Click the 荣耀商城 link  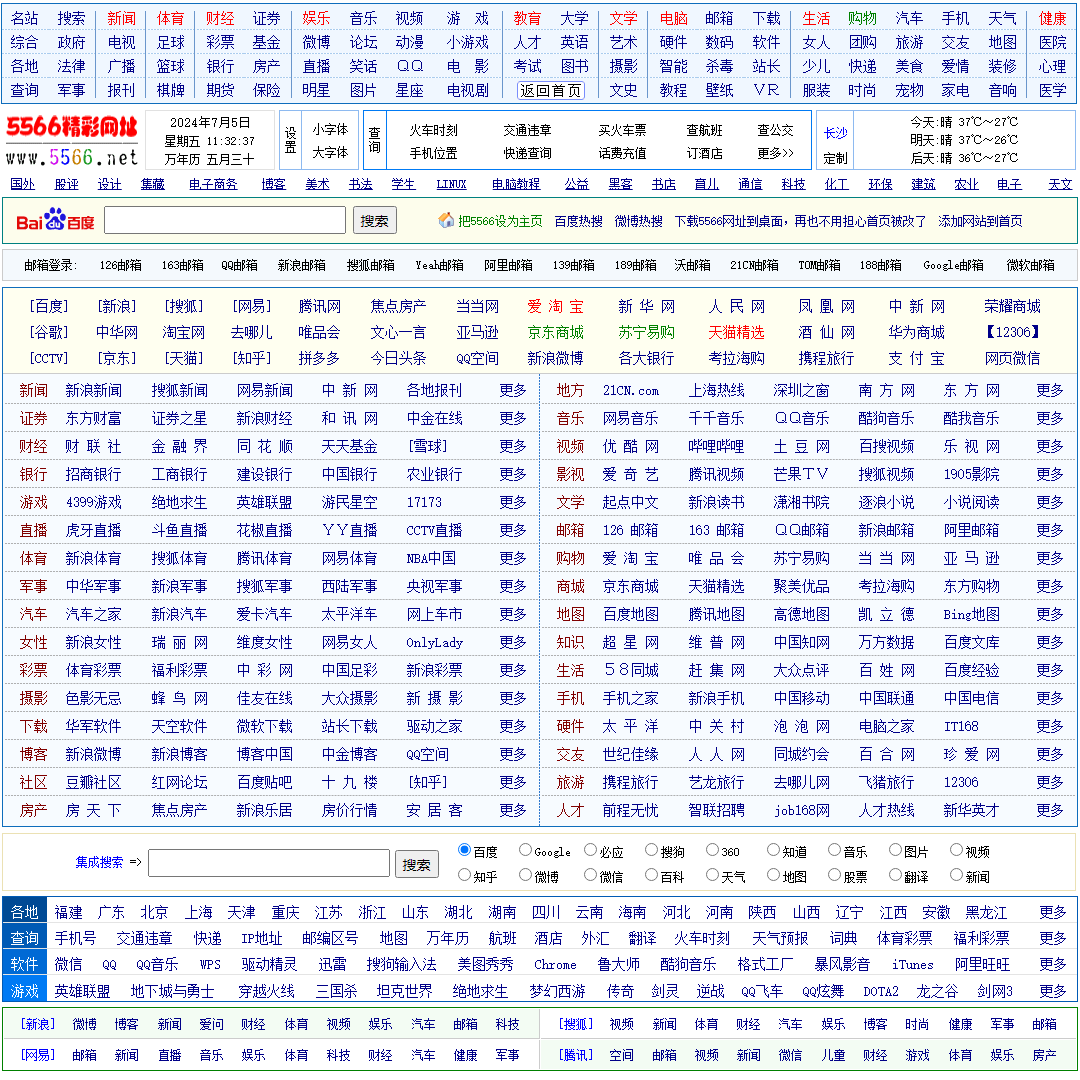click(x=1012, y=307)
